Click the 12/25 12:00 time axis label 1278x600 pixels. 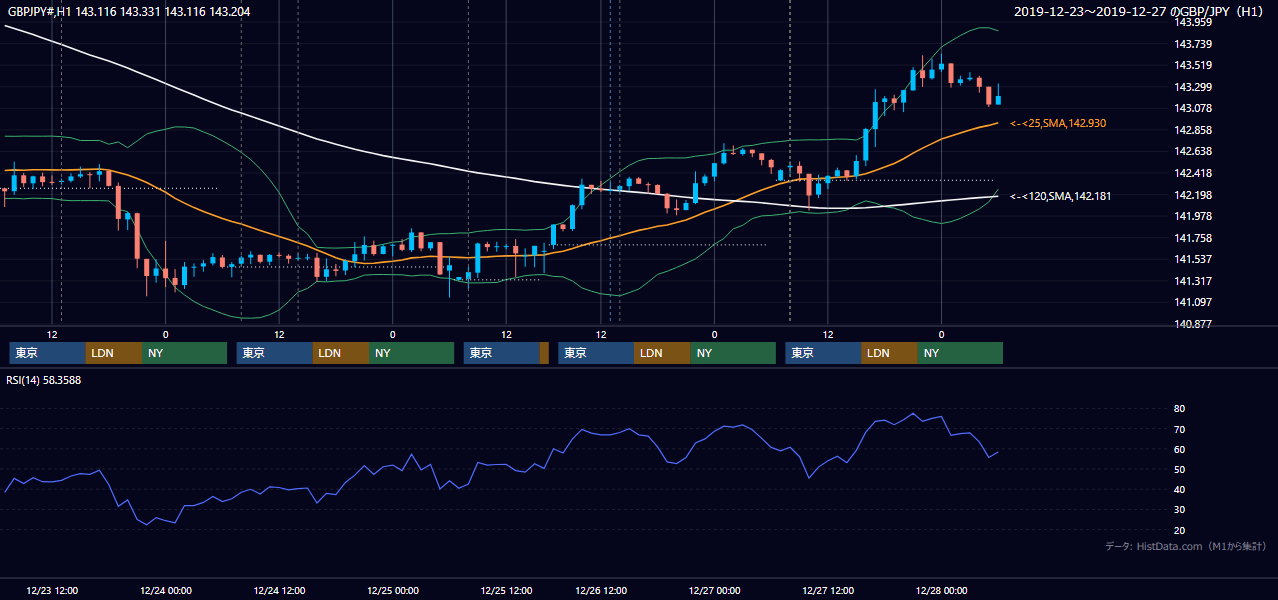coord(506,591)
